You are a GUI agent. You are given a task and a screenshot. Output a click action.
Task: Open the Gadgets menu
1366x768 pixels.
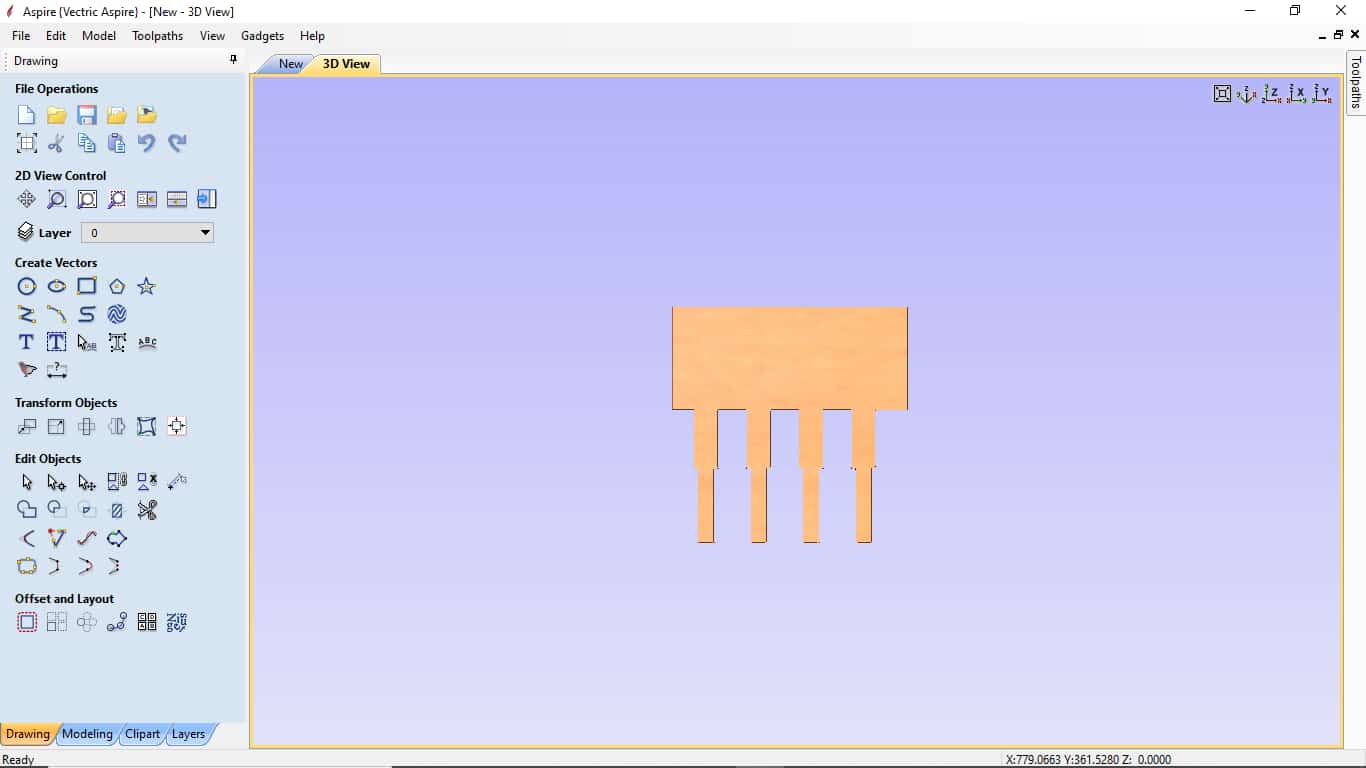(262, 35)
